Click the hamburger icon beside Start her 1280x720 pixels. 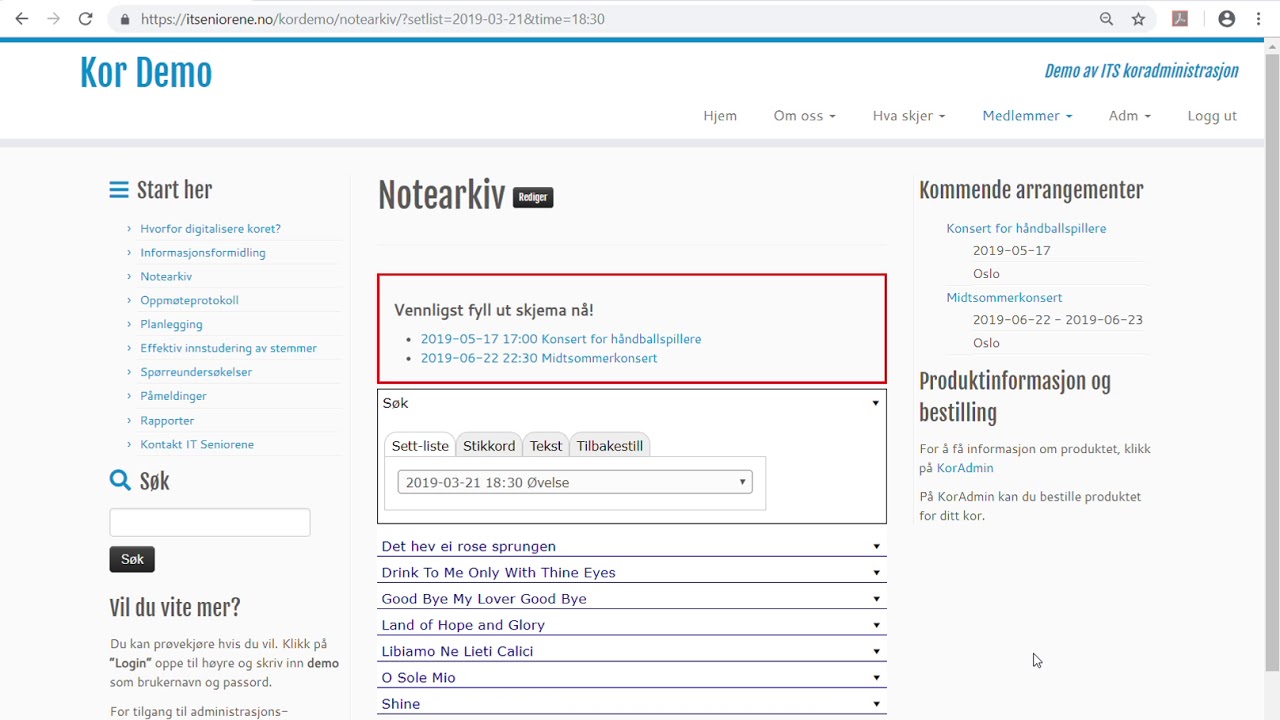[x=119, y=190]
